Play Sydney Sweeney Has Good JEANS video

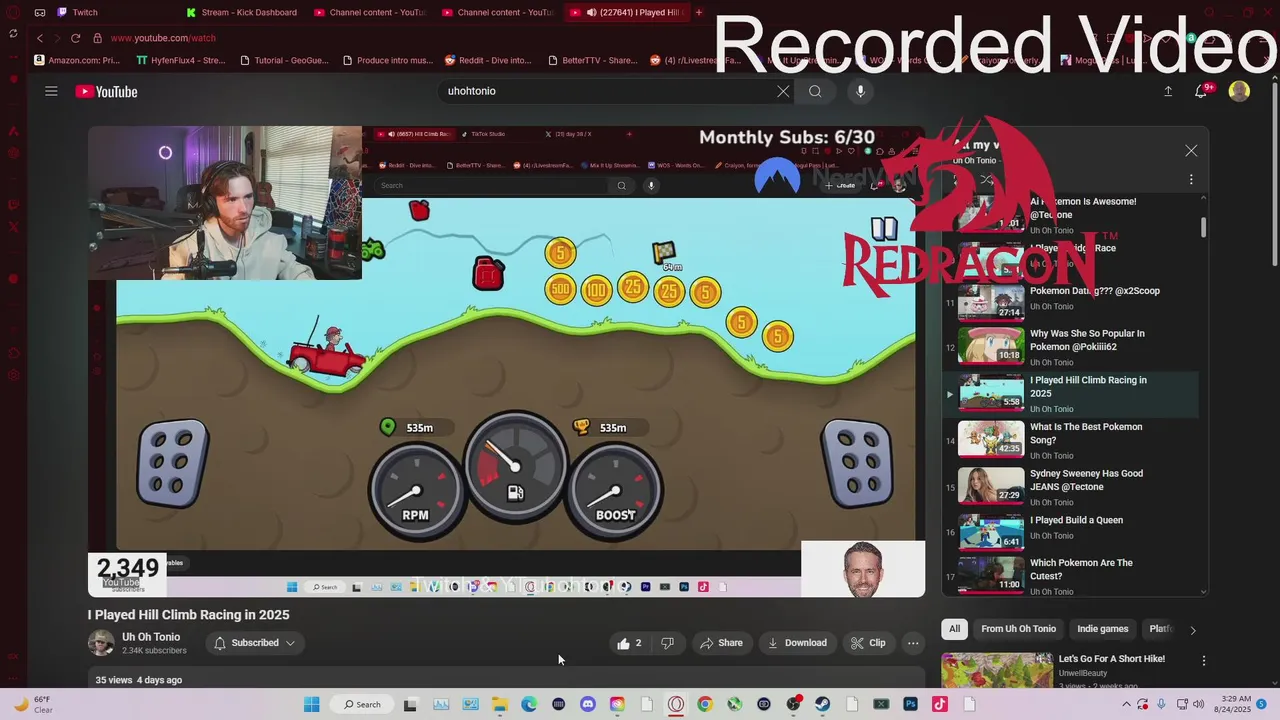click(1070, 486)
